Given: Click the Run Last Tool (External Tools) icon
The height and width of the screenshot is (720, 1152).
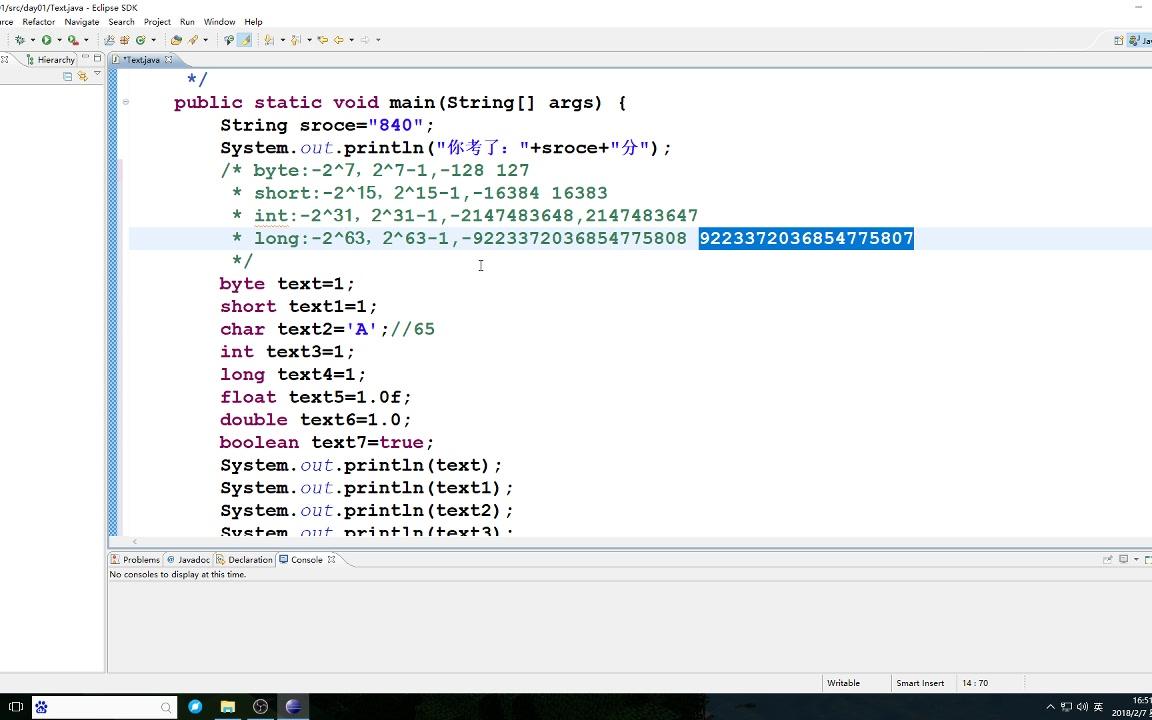Looking at the screenshot, I should (x=73, y=40).
